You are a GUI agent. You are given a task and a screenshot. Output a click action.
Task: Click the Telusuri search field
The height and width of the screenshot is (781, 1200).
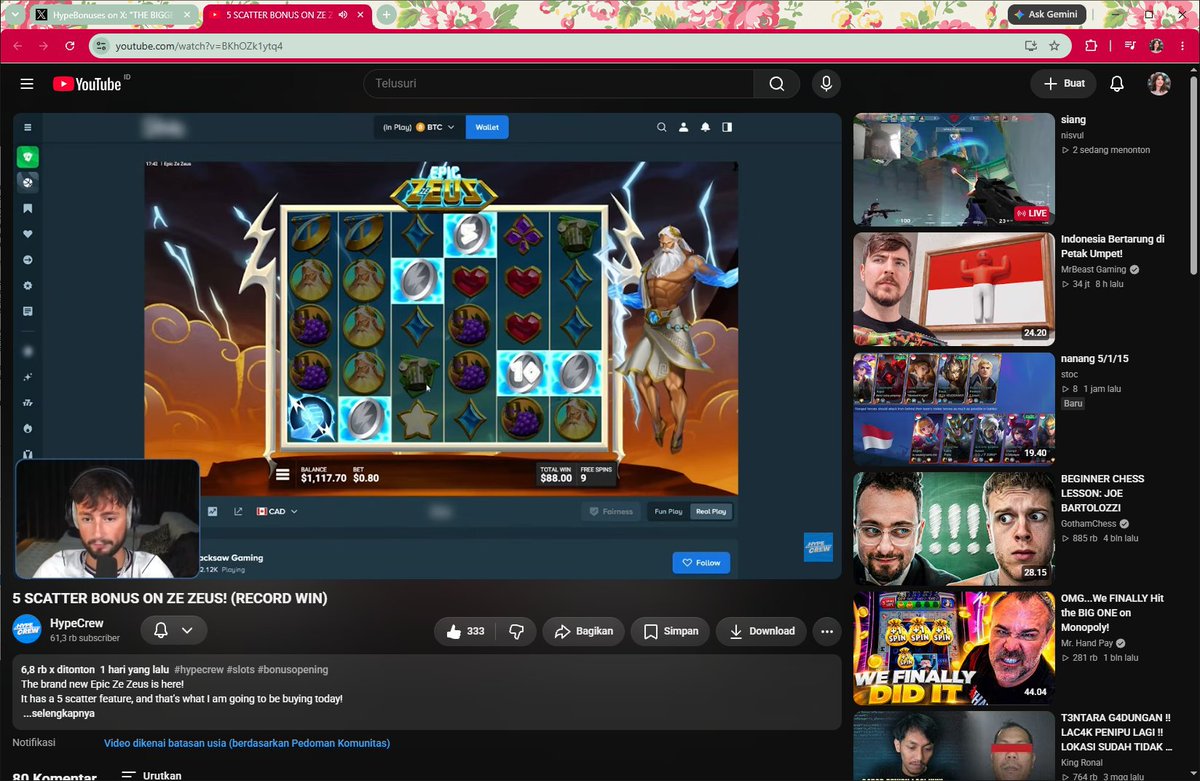[558, 84]
